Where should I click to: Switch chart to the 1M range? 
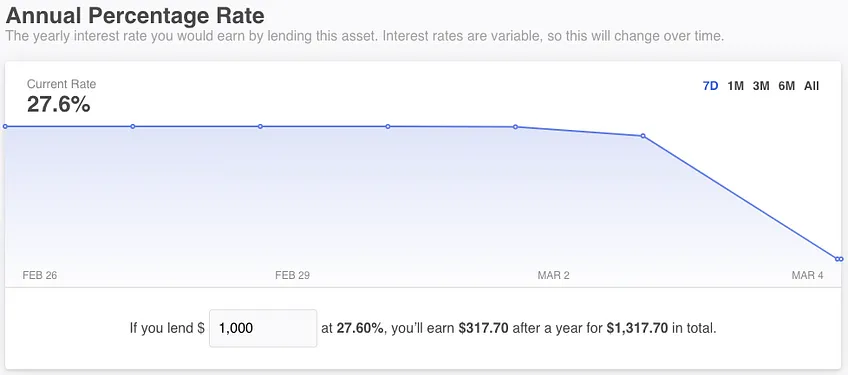(736, 85)
